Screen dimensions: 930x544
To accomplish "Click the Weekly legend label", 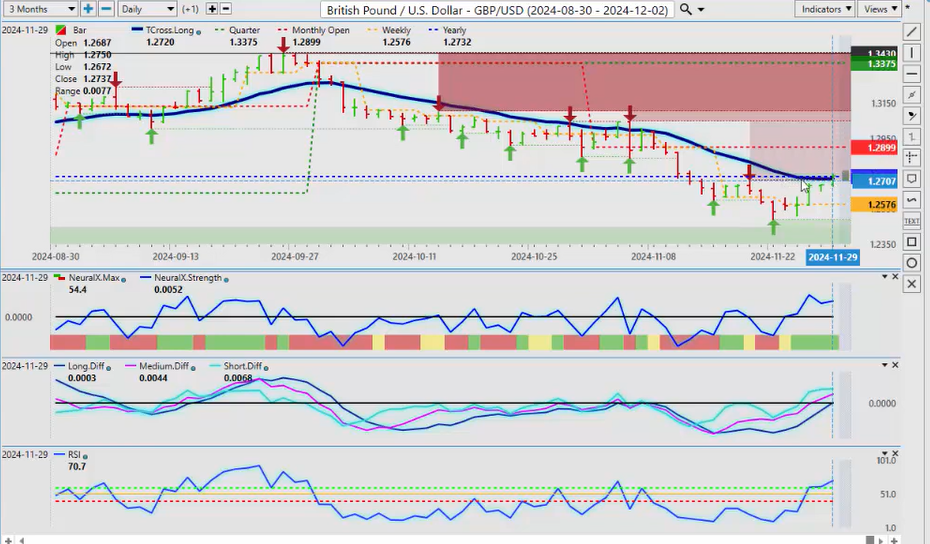I will (x=396, y=30).
